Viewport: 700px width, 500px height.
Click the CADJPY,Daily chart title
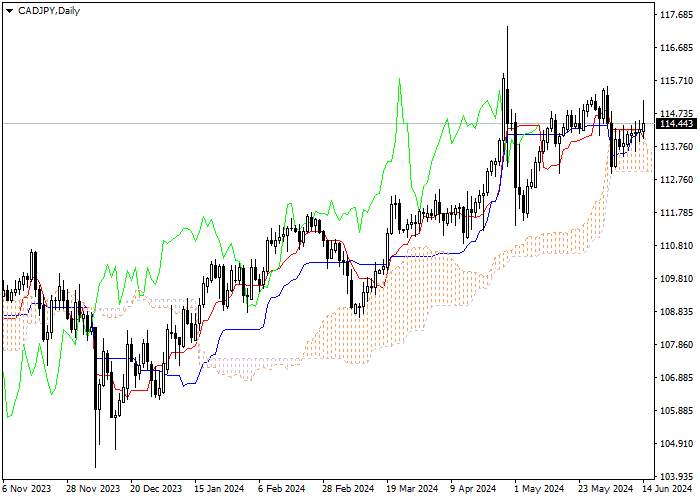pos(49,11)
